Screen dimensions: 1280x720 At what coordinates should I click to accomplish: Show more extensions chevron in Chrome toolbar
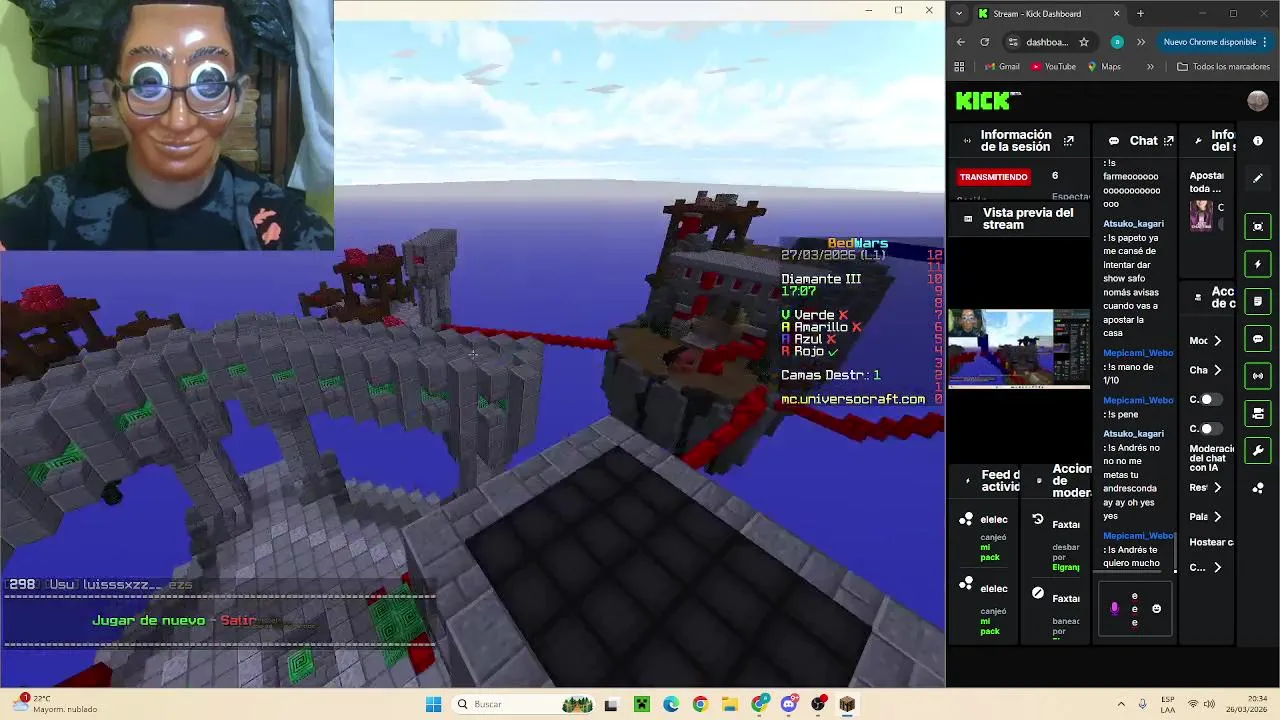pos(1141,42)
